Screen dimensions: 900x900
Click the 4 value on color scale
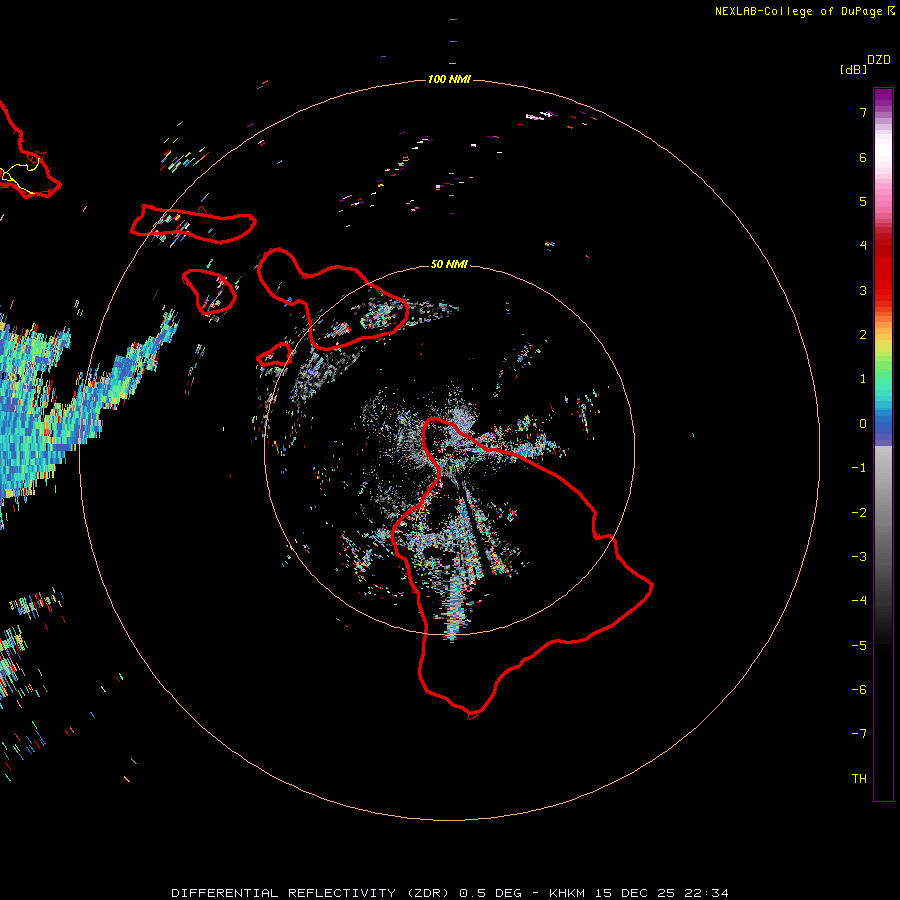pos(863,246)
